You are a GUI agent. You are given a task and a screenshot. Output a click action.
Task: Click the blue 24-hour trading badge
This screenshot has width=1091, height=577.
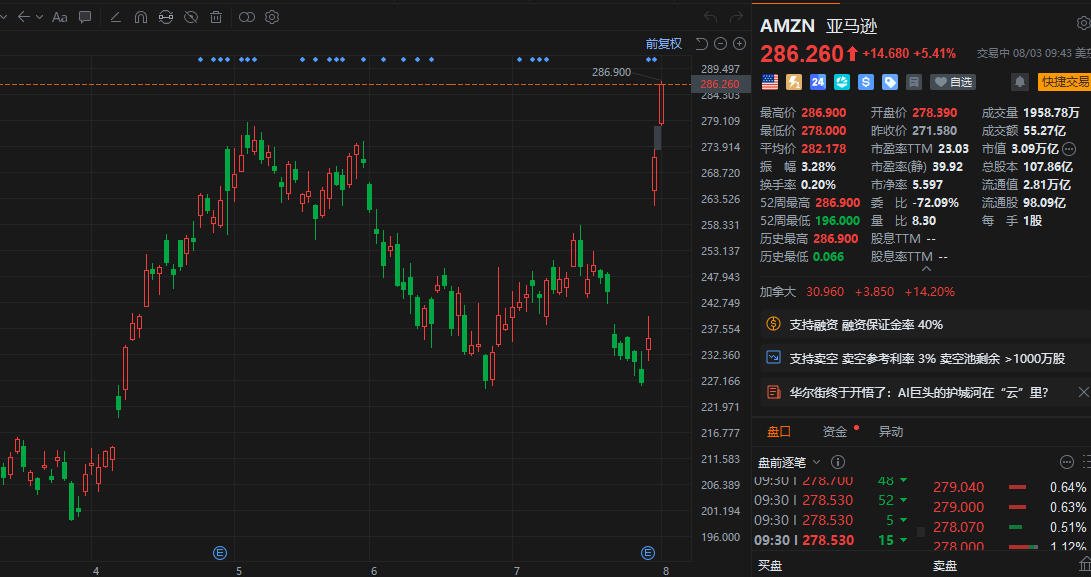818,82
